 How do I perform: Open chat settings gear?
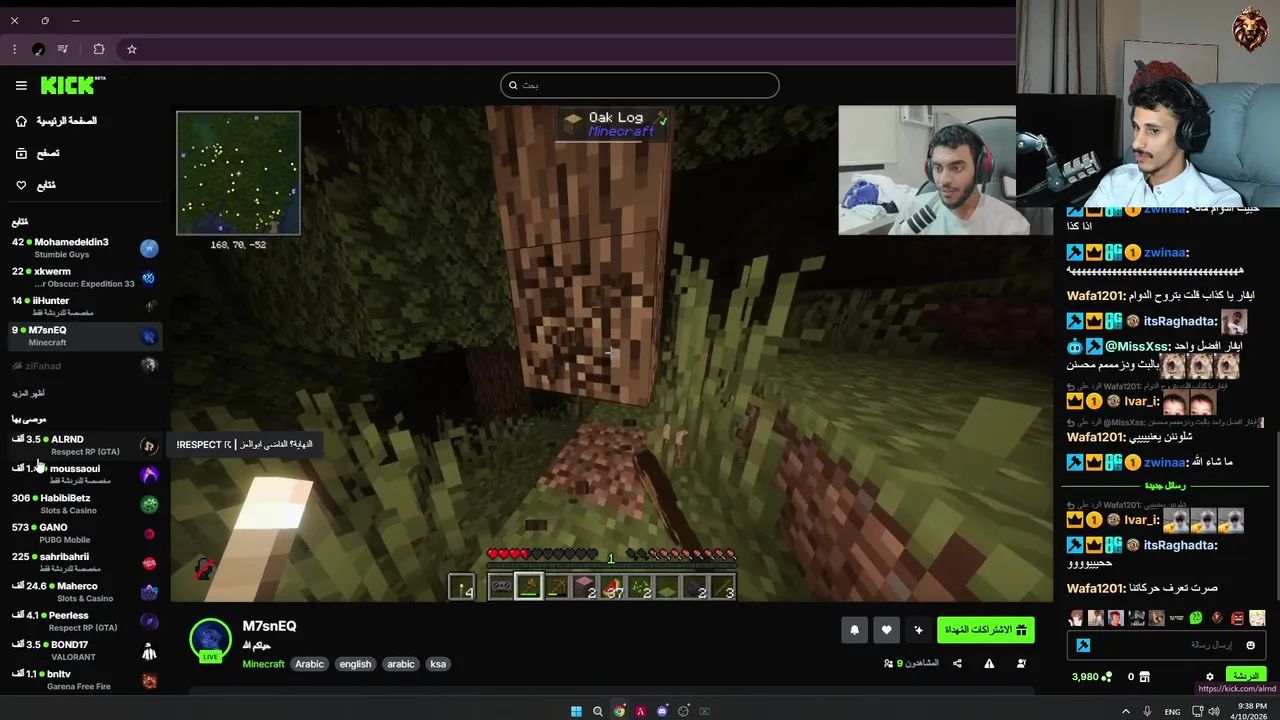coord(1209,677)
